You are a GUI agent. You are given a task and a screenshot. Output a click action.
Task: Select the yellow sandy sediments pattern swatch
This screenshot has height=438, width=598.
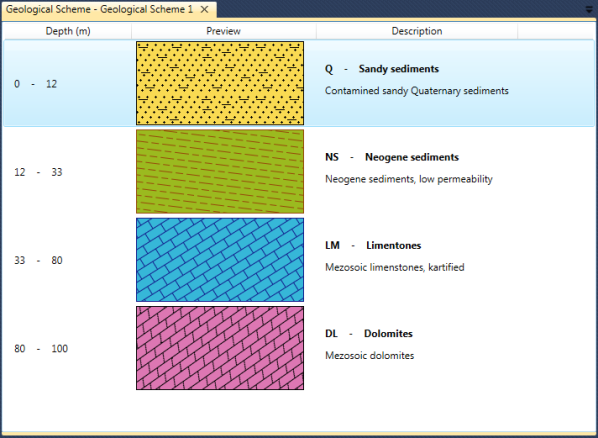coord(220,83)
